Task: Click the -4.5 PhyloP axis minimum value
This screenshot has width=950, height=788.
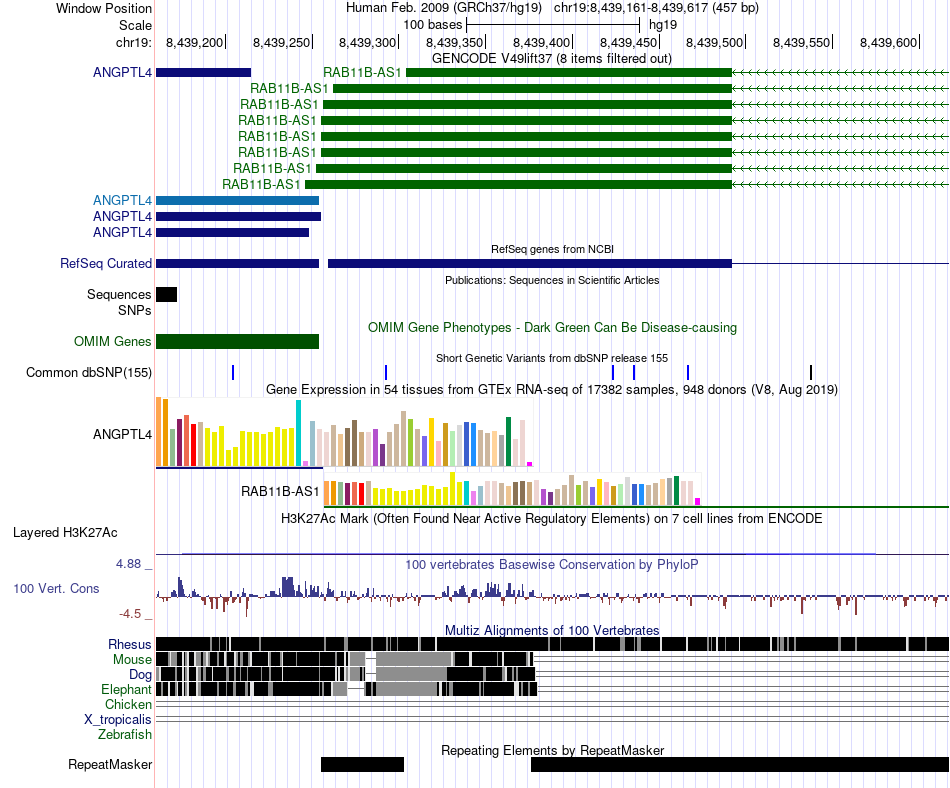Action: coord(130,614)
